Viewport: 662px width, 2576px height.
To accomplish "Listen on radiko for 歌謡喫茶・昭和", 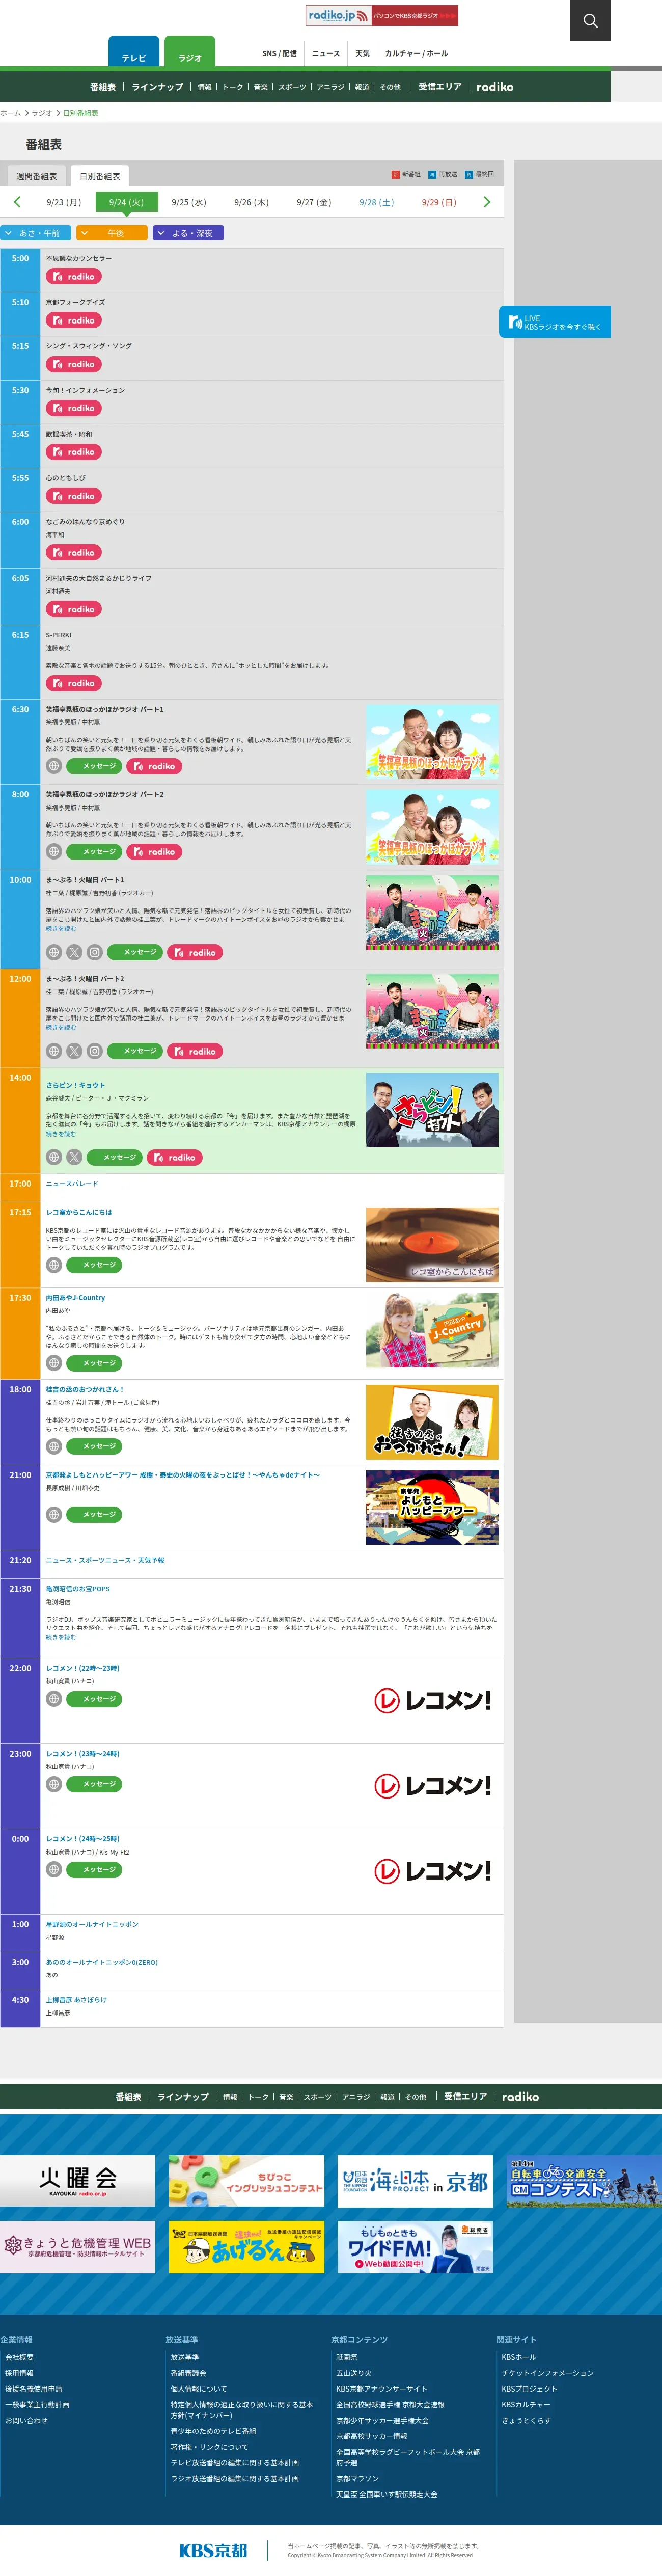I will pos(74,452).
